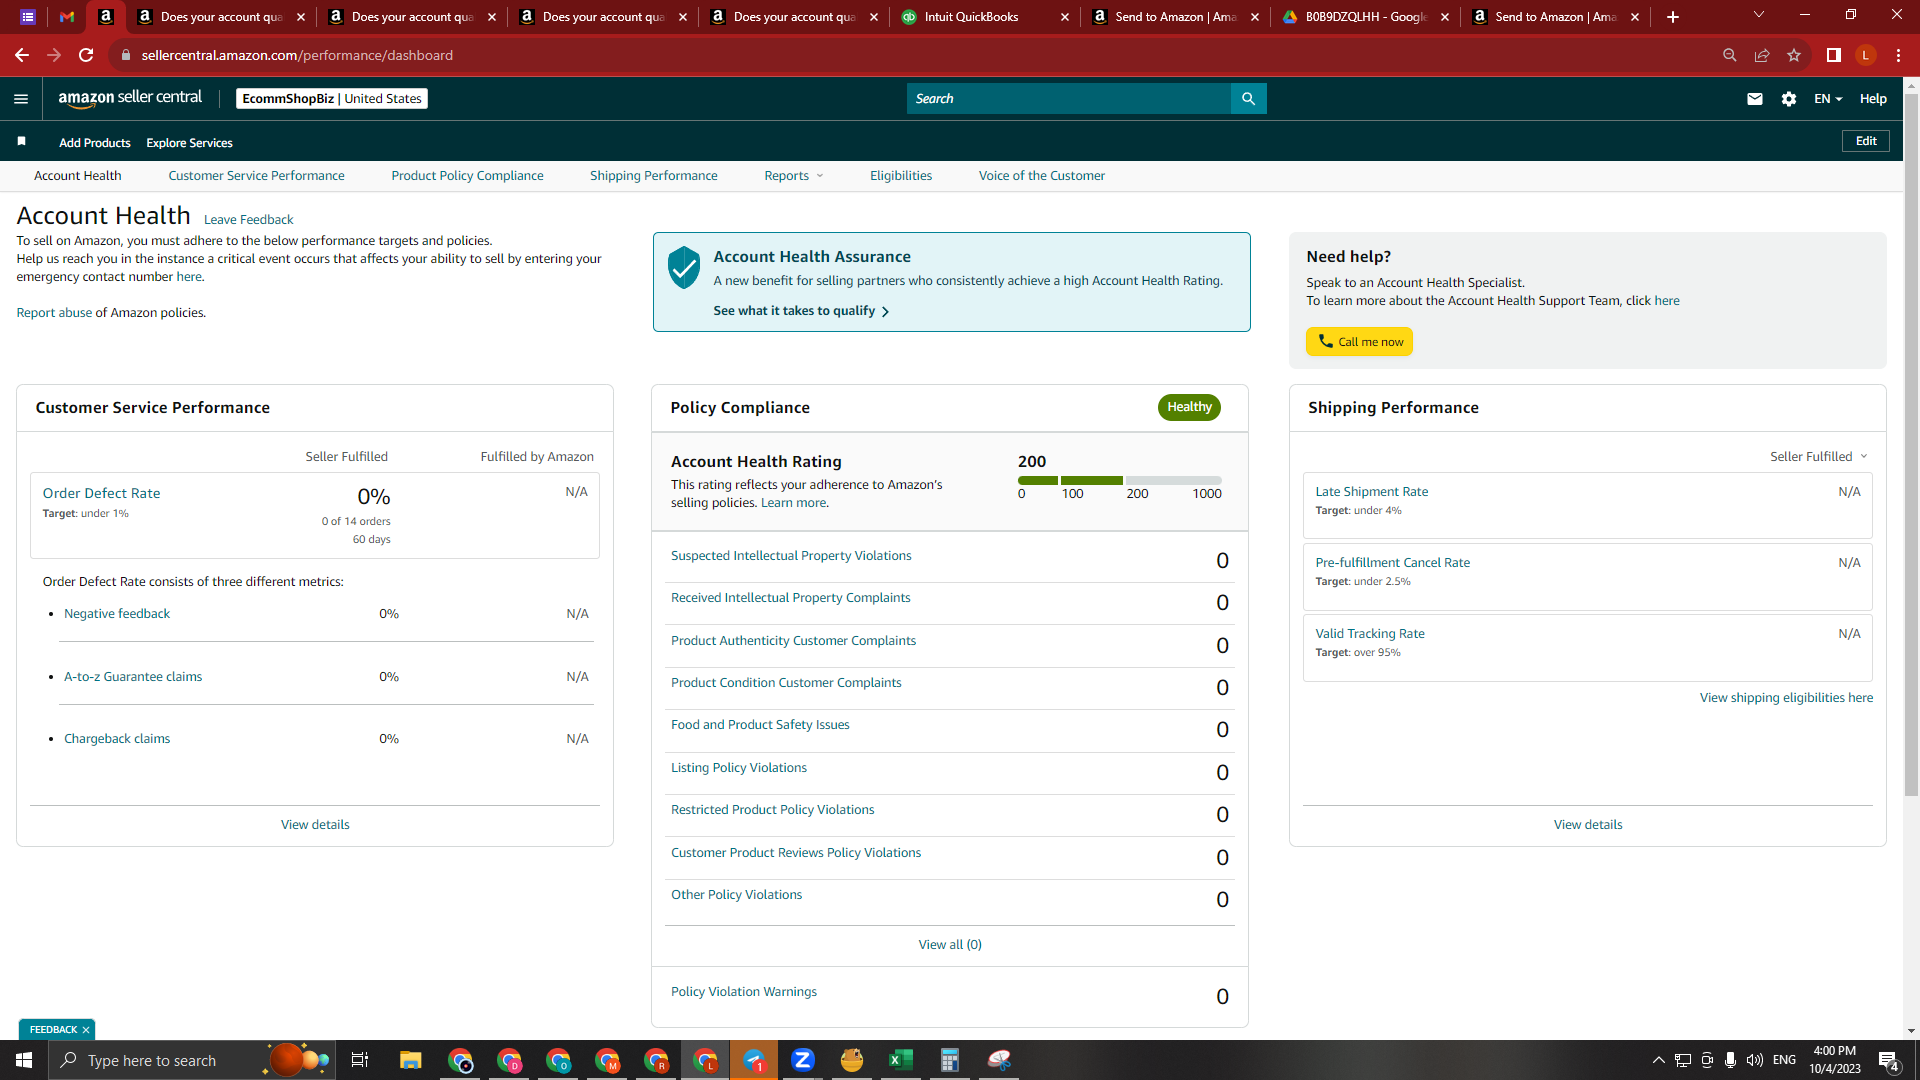Open the browser zoom magnifier icon
The height and width of the screenshot is (1080, 1920).
(1730, 55)
